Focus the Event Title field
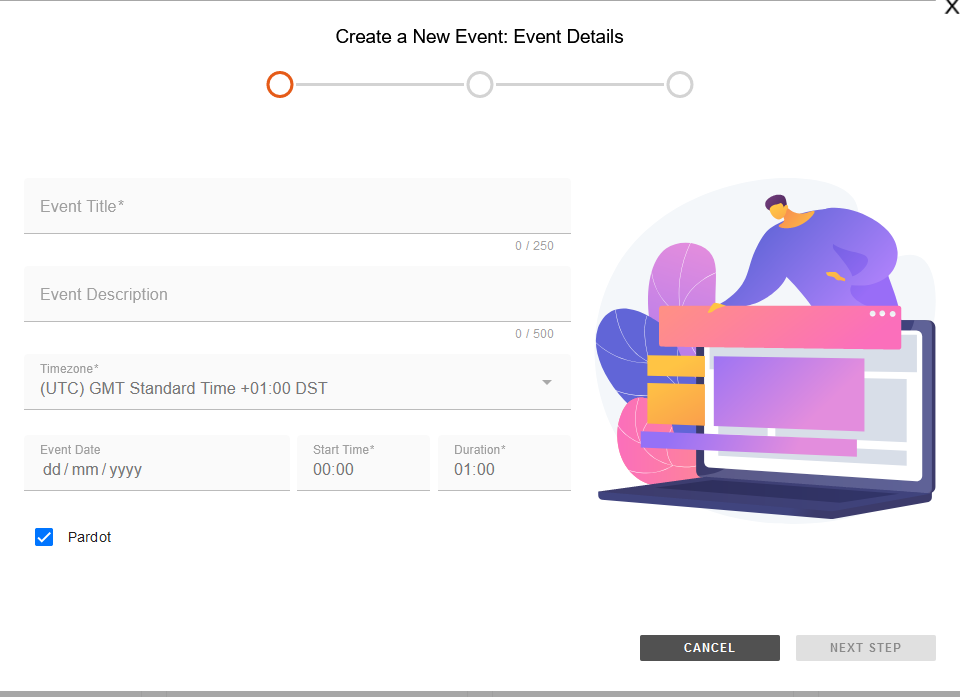Image resolution: width=960 pixels, height=697 pixels. (x=298, y=206)
